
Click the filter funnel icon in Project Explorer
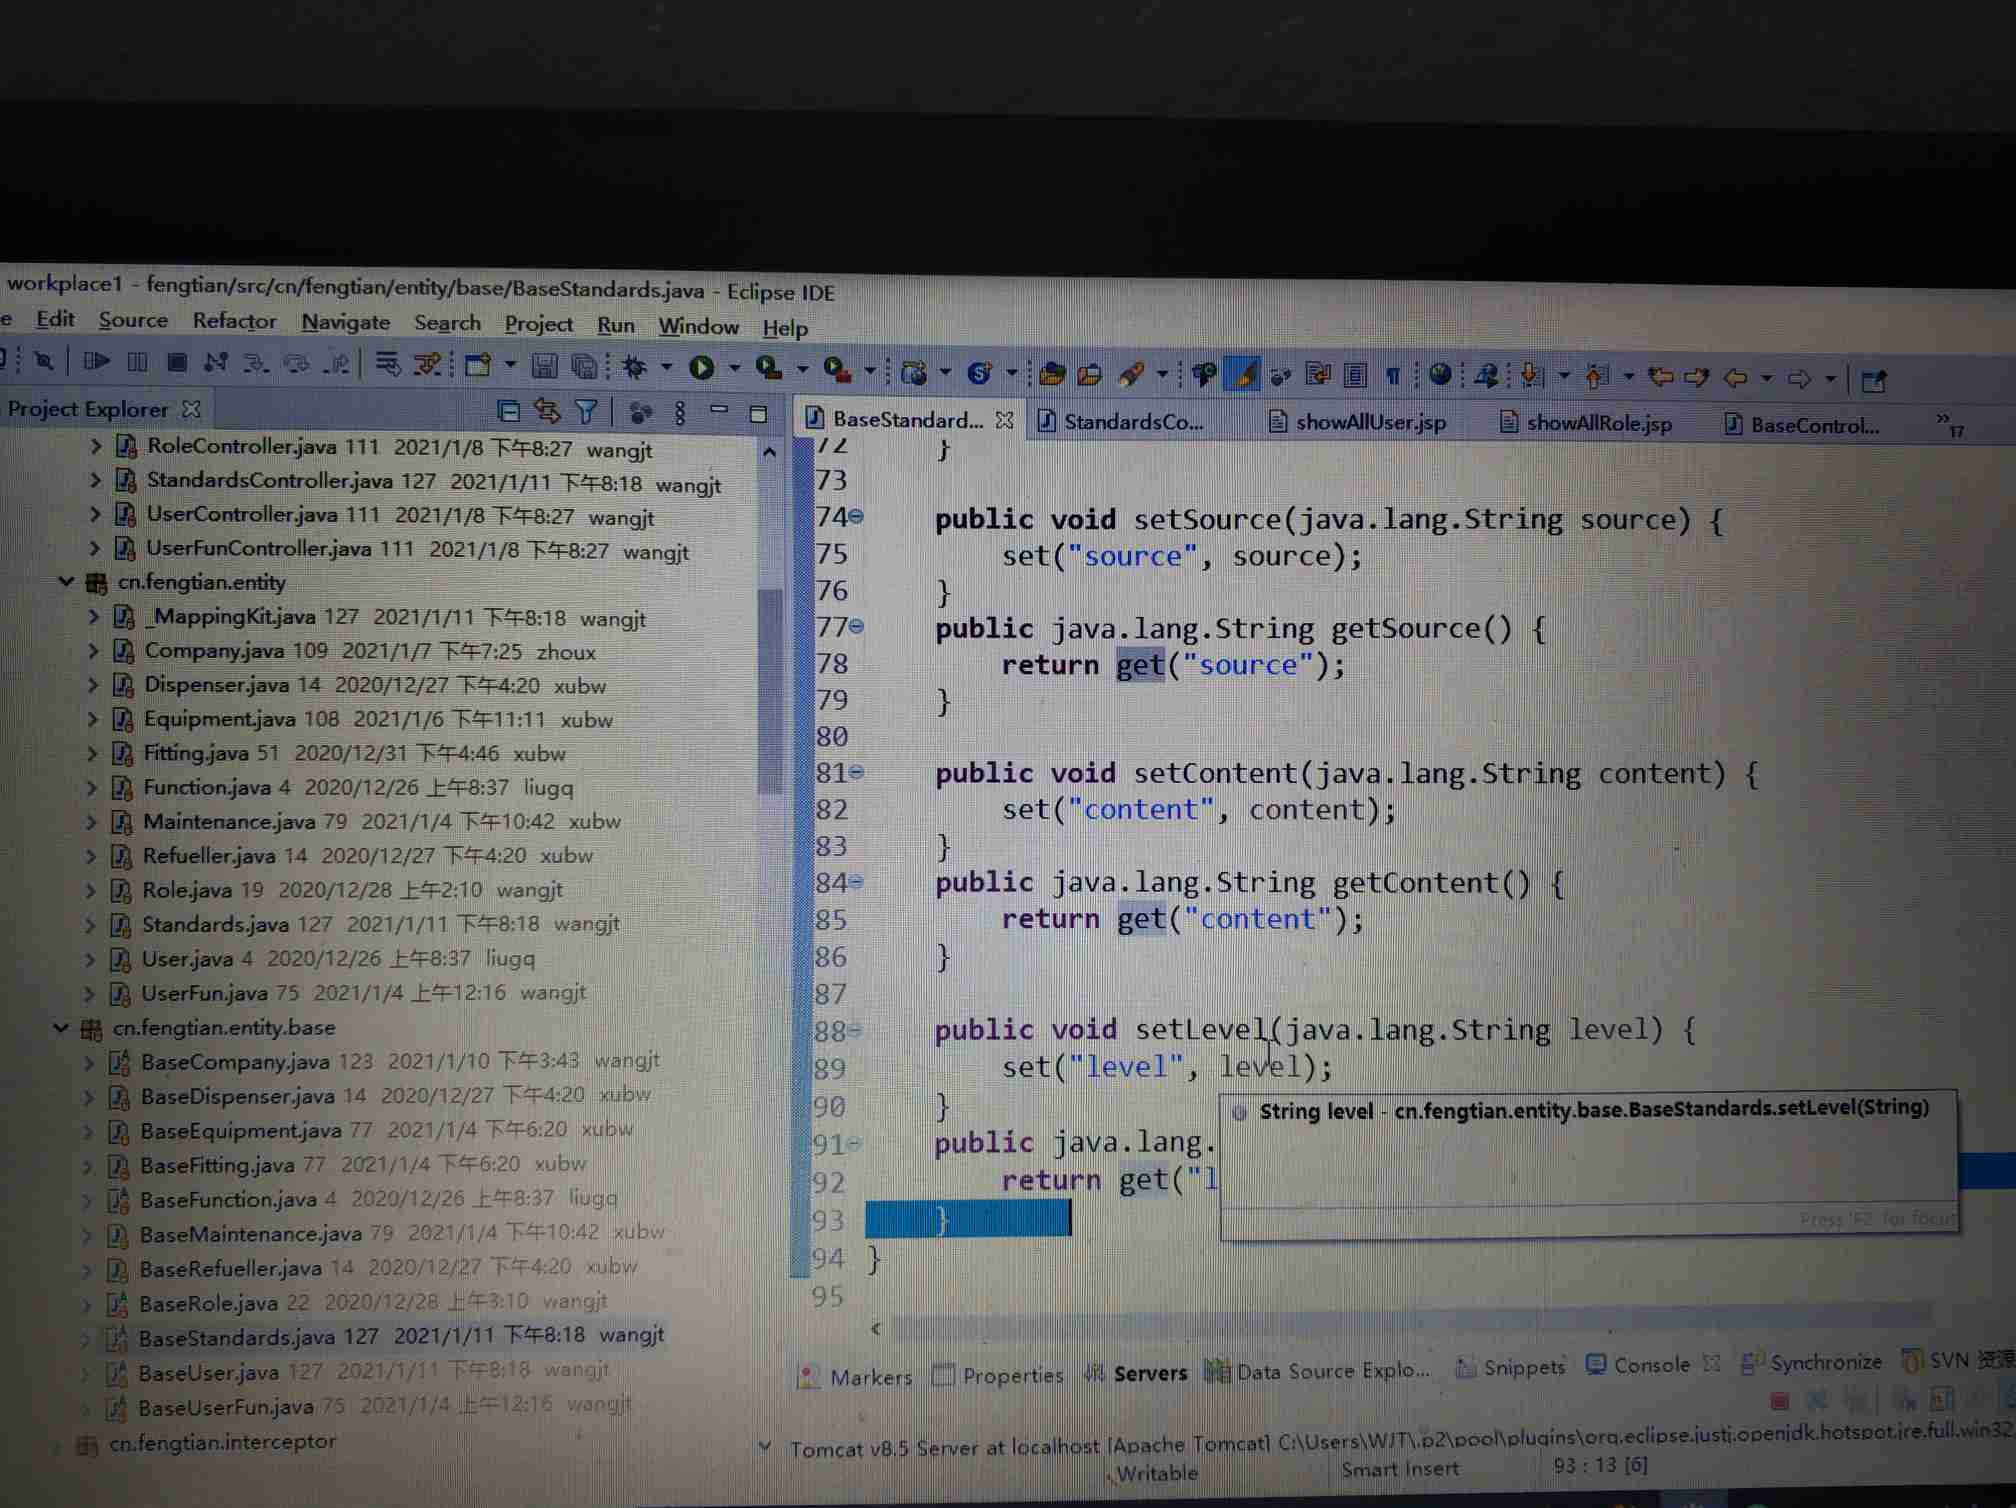[586, 411]
